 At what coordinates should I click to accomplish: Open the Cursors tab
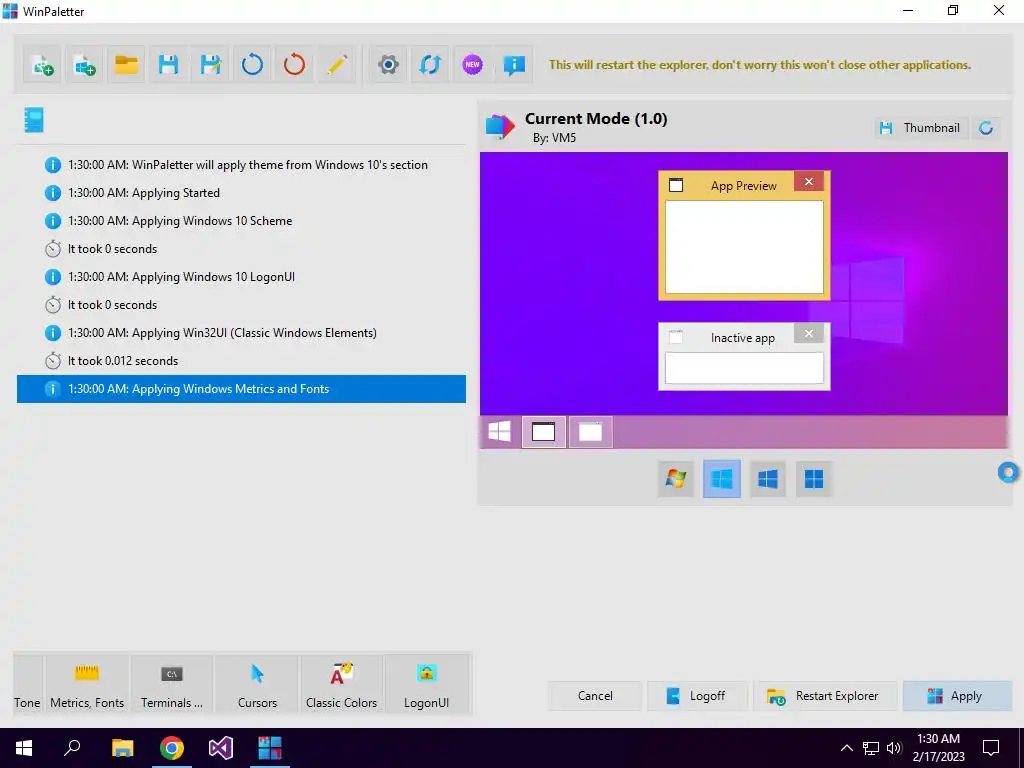coord(257,684)
